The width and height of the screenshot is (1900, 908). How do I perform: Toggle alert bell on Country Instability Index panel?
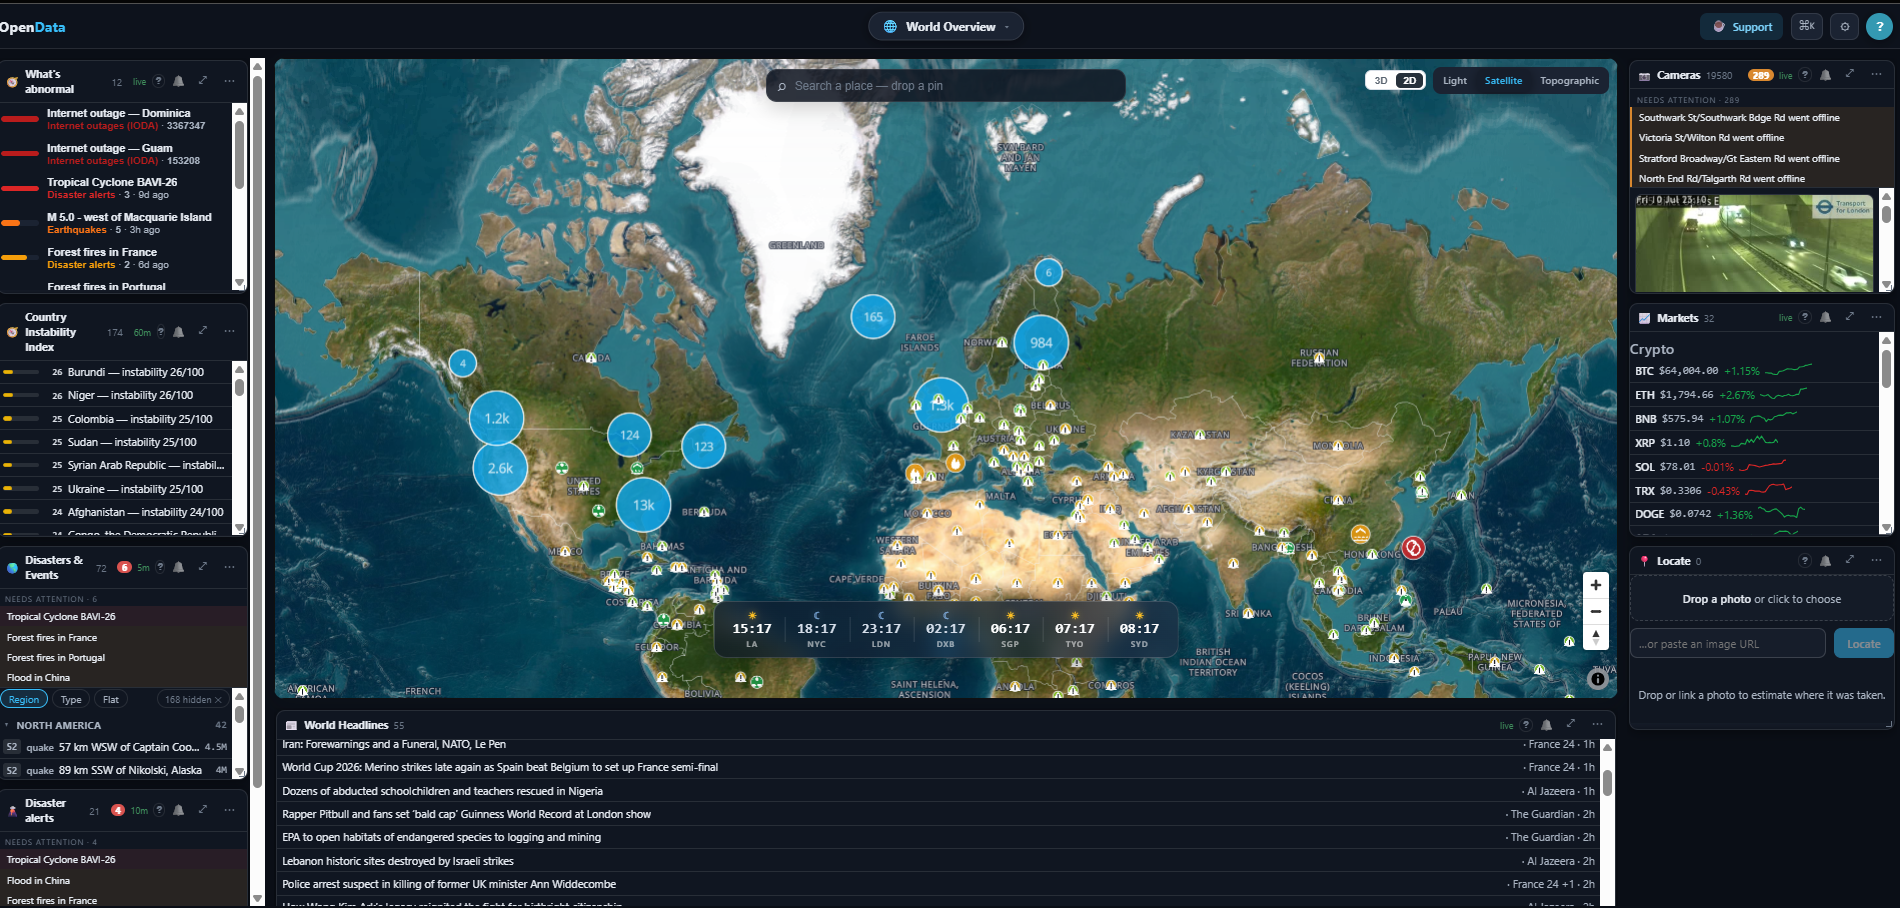coord(179,332)
